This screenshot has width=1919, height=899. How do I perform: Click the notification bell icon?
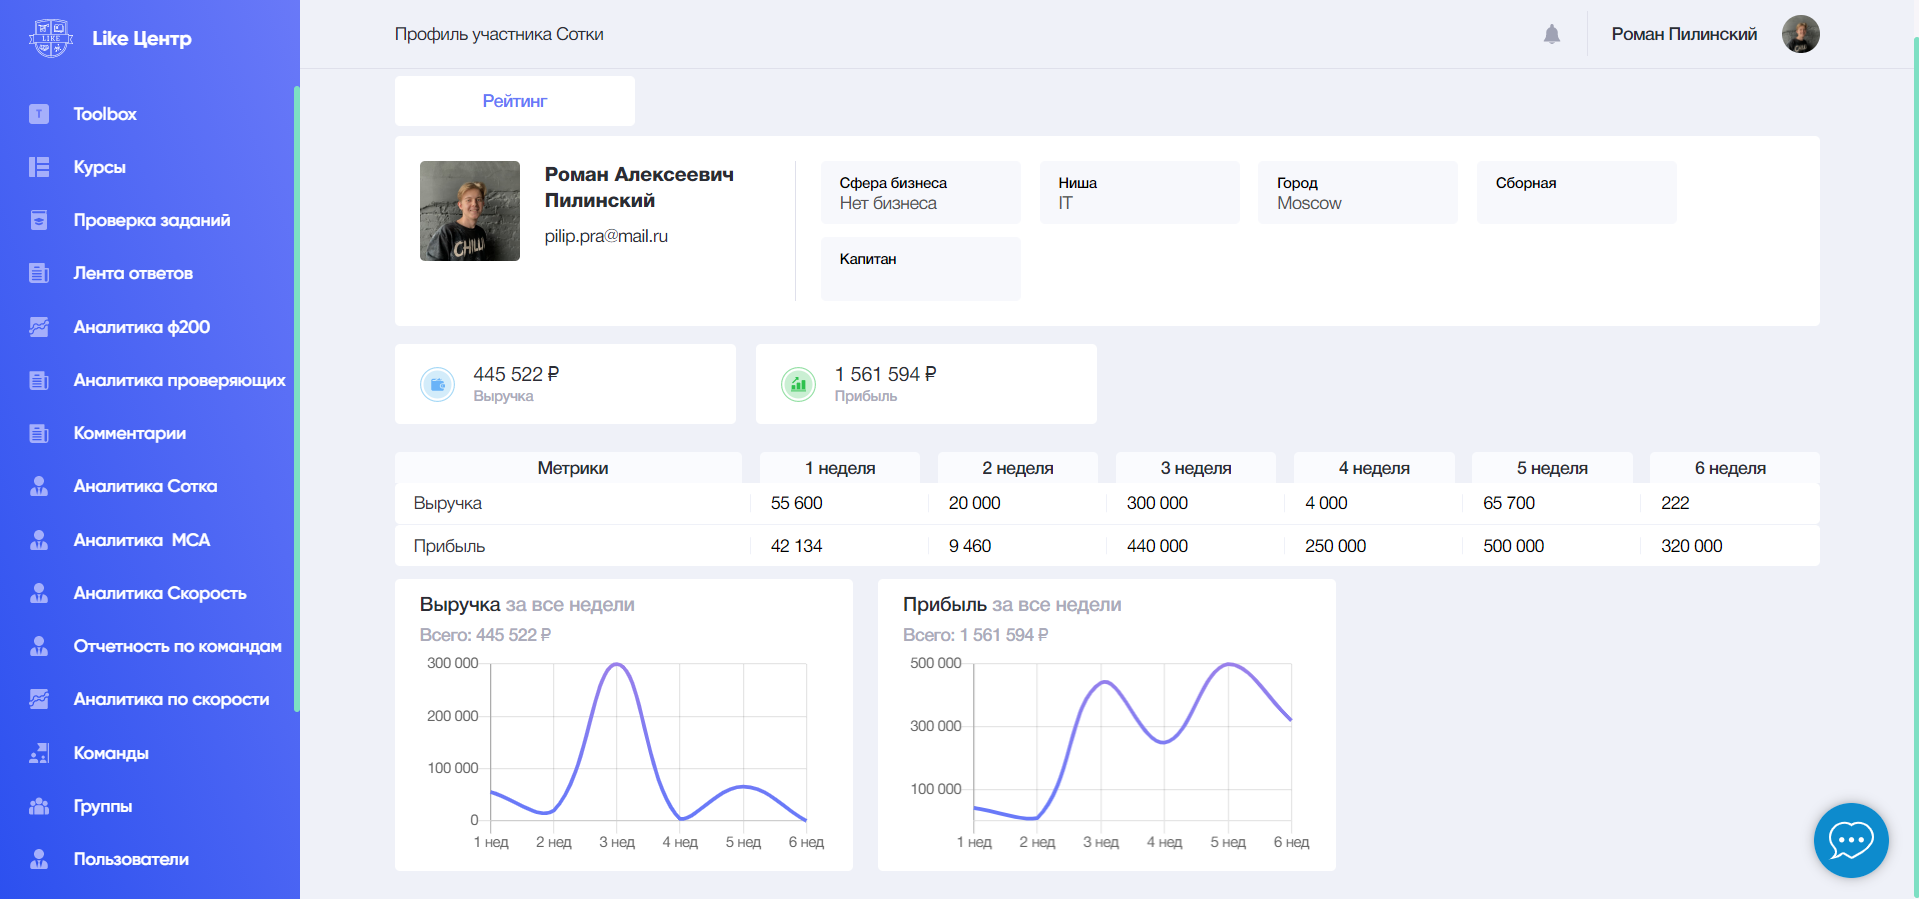click(x=1551, y=35)
